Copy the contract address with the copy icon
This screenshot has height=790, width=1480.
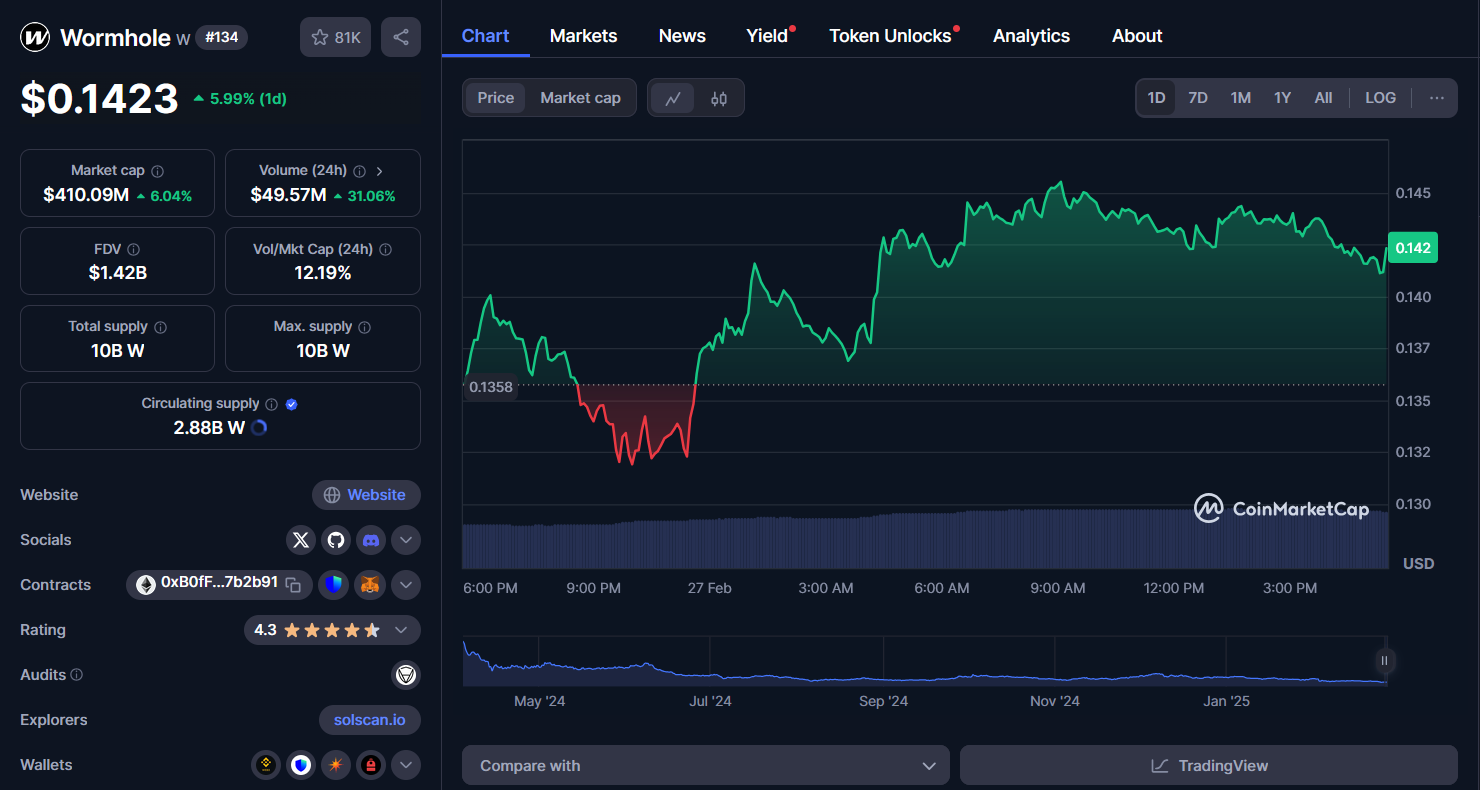293,585
